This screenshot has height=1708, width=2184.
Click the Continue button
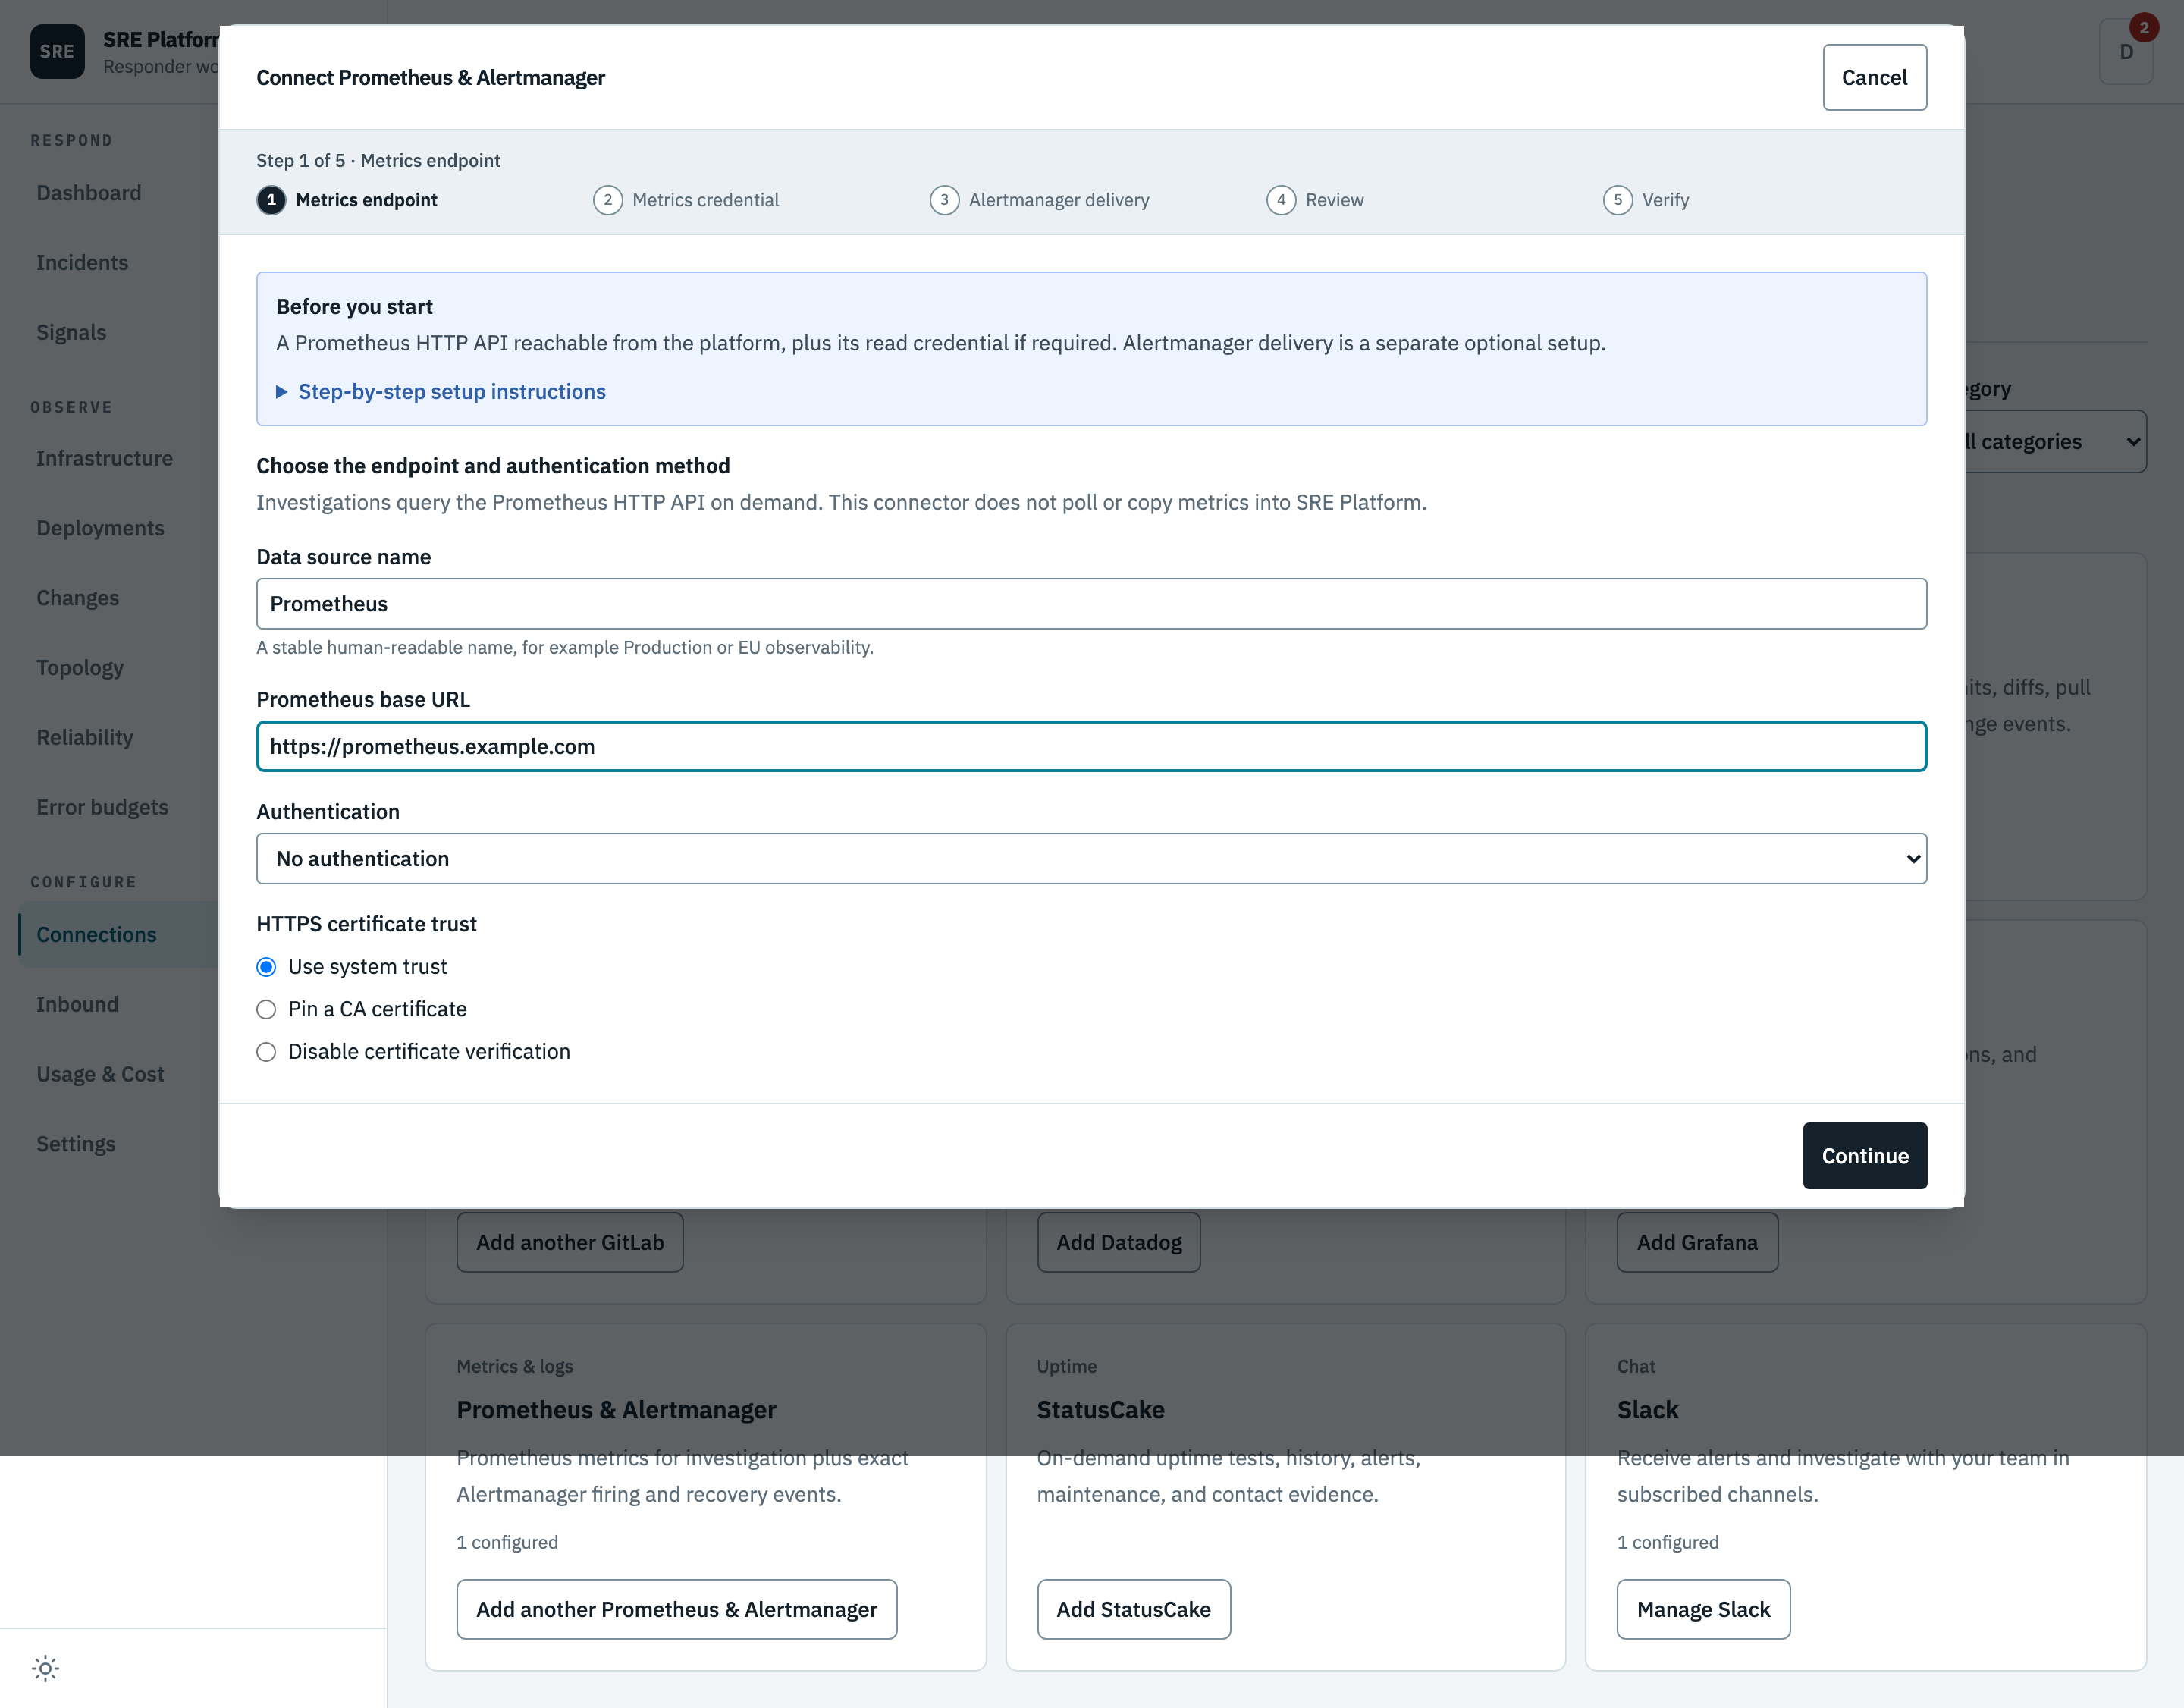1865,1156
